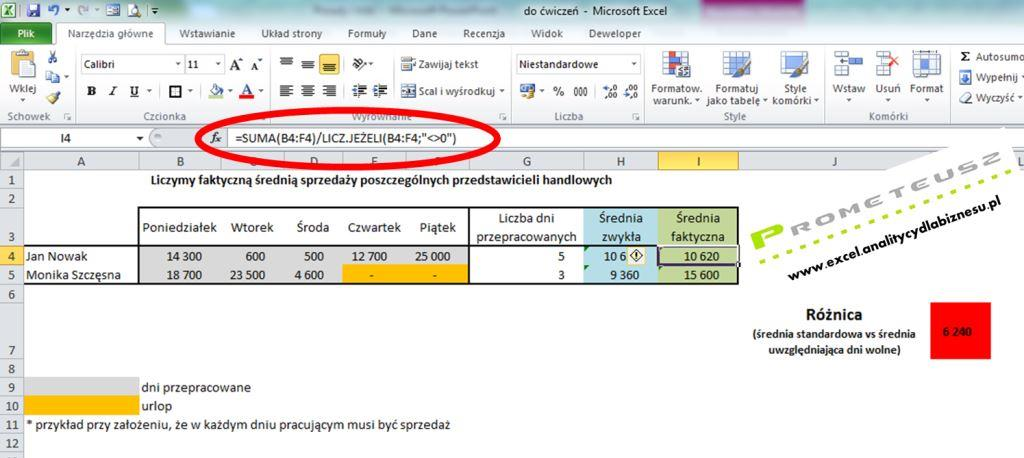
Task: Open the Formatow. warunk. conditional formatting dropdown
Action: click(676, 78)
